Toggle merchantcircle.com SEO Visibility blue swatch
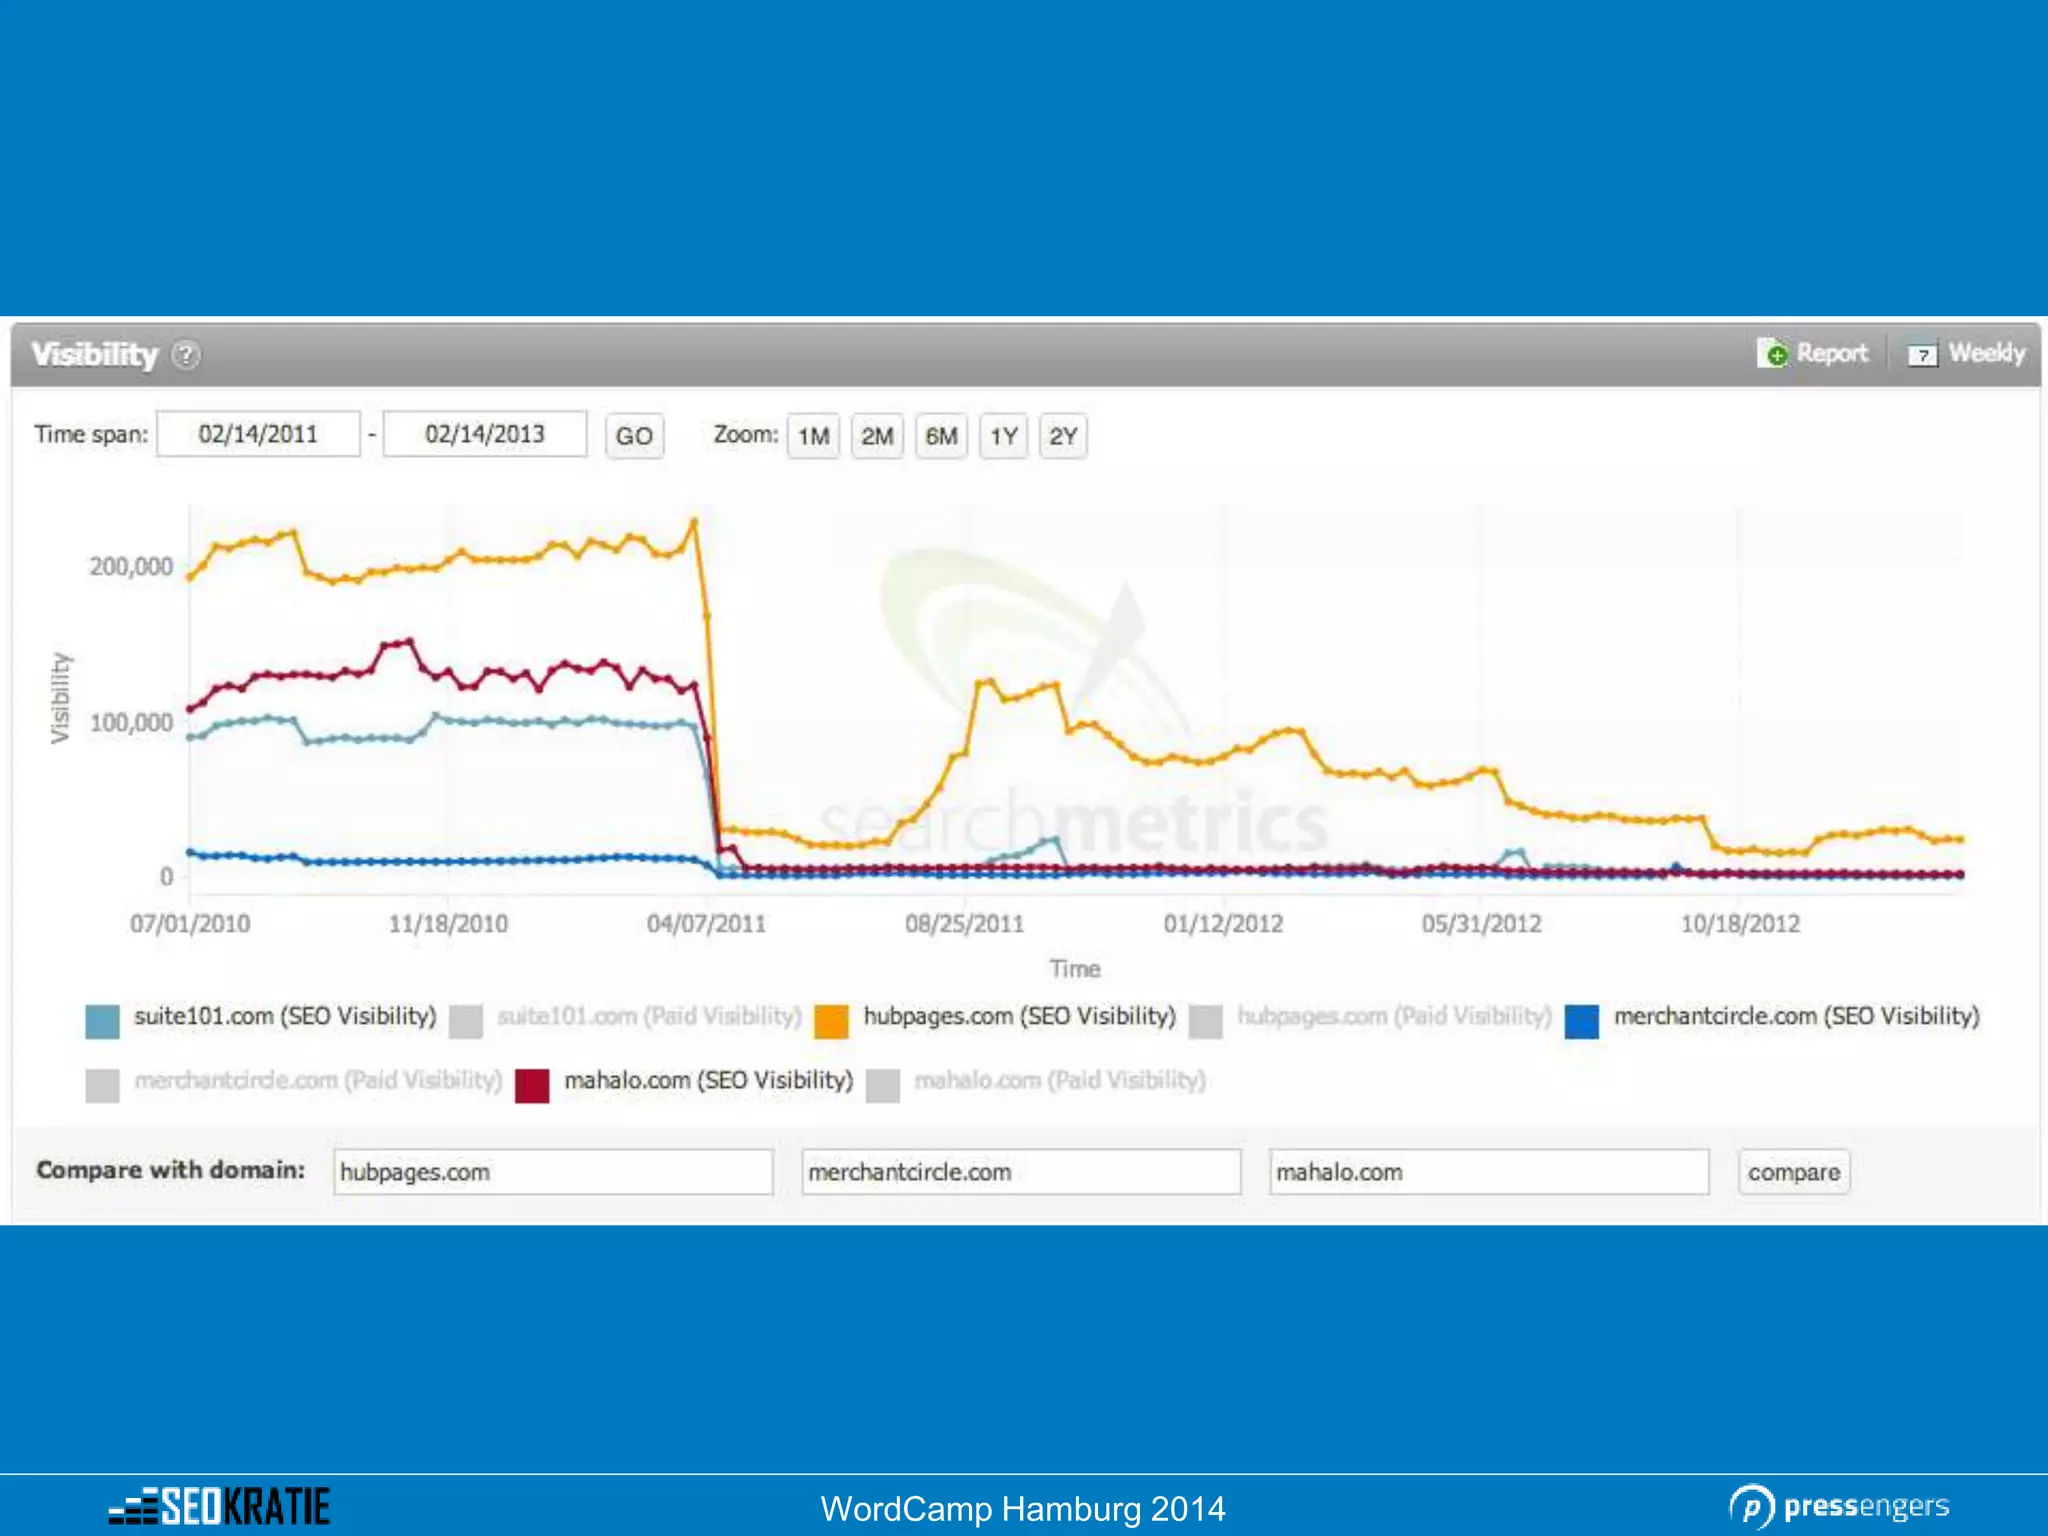 point(1581,1022)
